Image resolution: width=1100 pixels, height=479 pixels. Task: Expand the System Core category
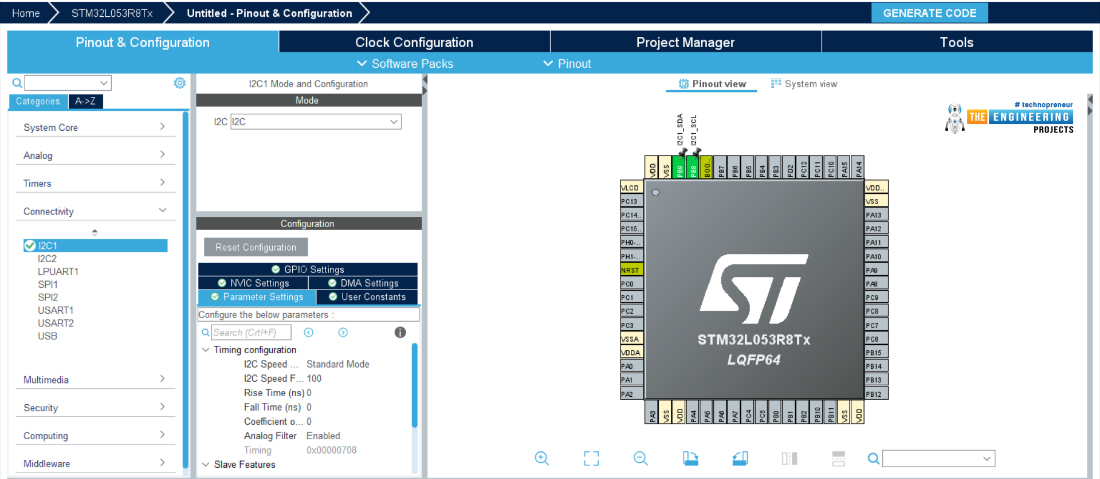click(95, 128)
